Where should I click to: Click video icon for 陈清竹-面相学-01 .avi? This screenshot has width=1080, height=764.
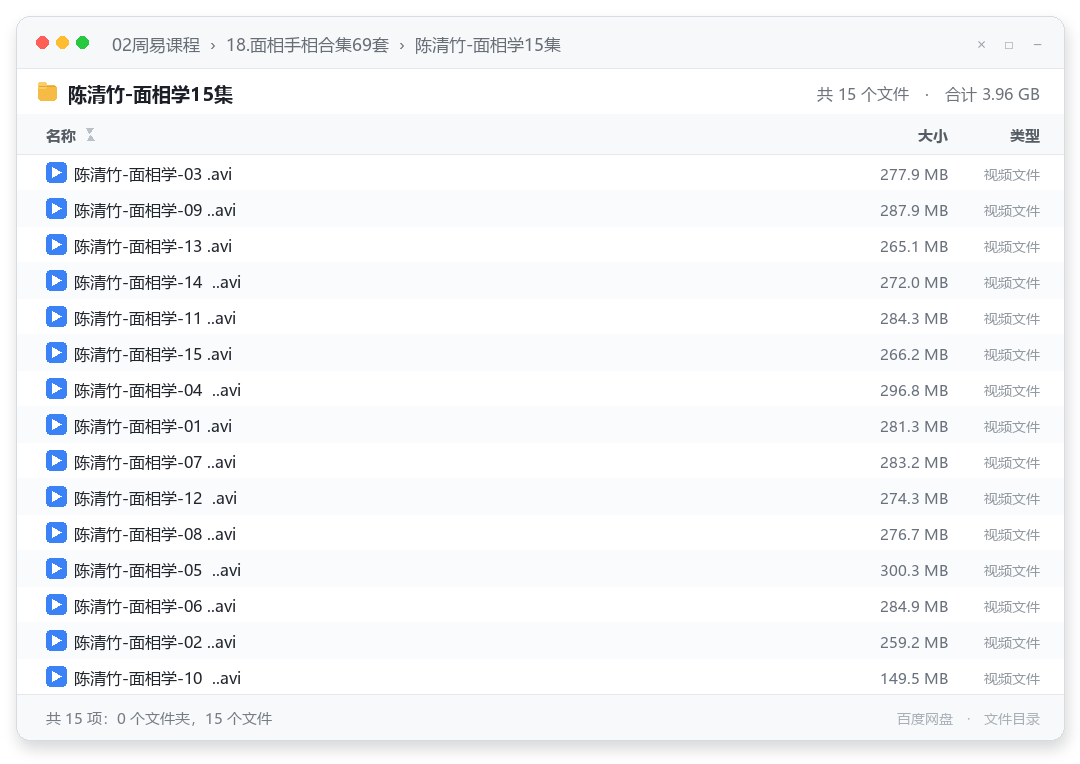56,425
